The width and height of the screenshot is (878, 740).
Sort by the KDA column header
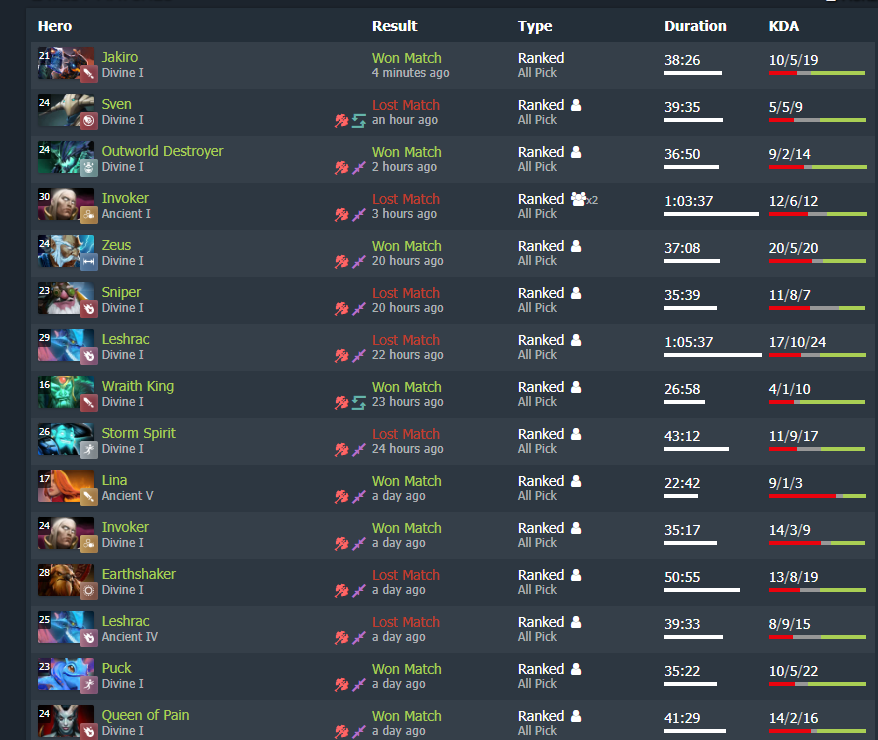[x=783, y=26]
